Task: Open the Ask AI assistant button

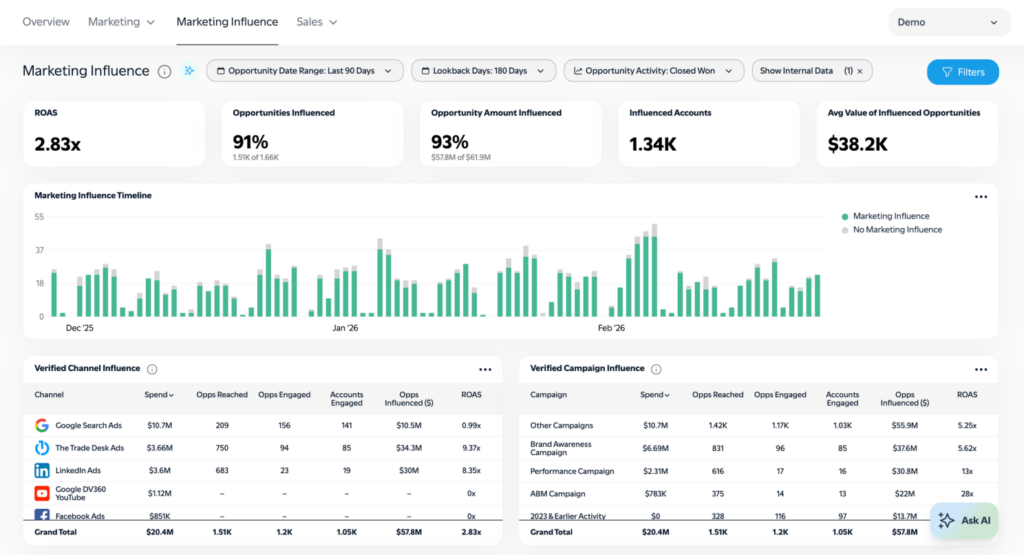Action: pyautogui.click(x=964, y=520)
